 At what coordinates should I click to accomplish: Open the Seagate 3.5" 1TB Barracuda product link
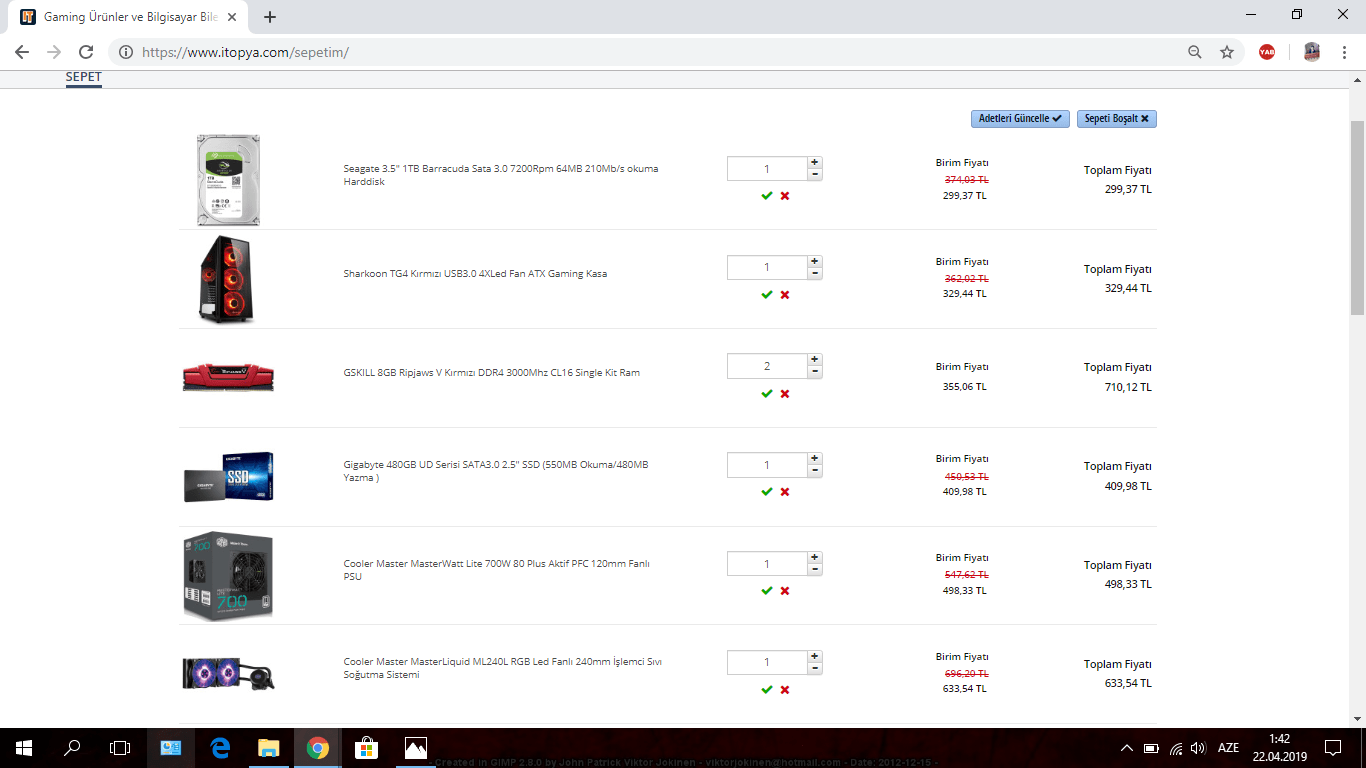[501, 175]
